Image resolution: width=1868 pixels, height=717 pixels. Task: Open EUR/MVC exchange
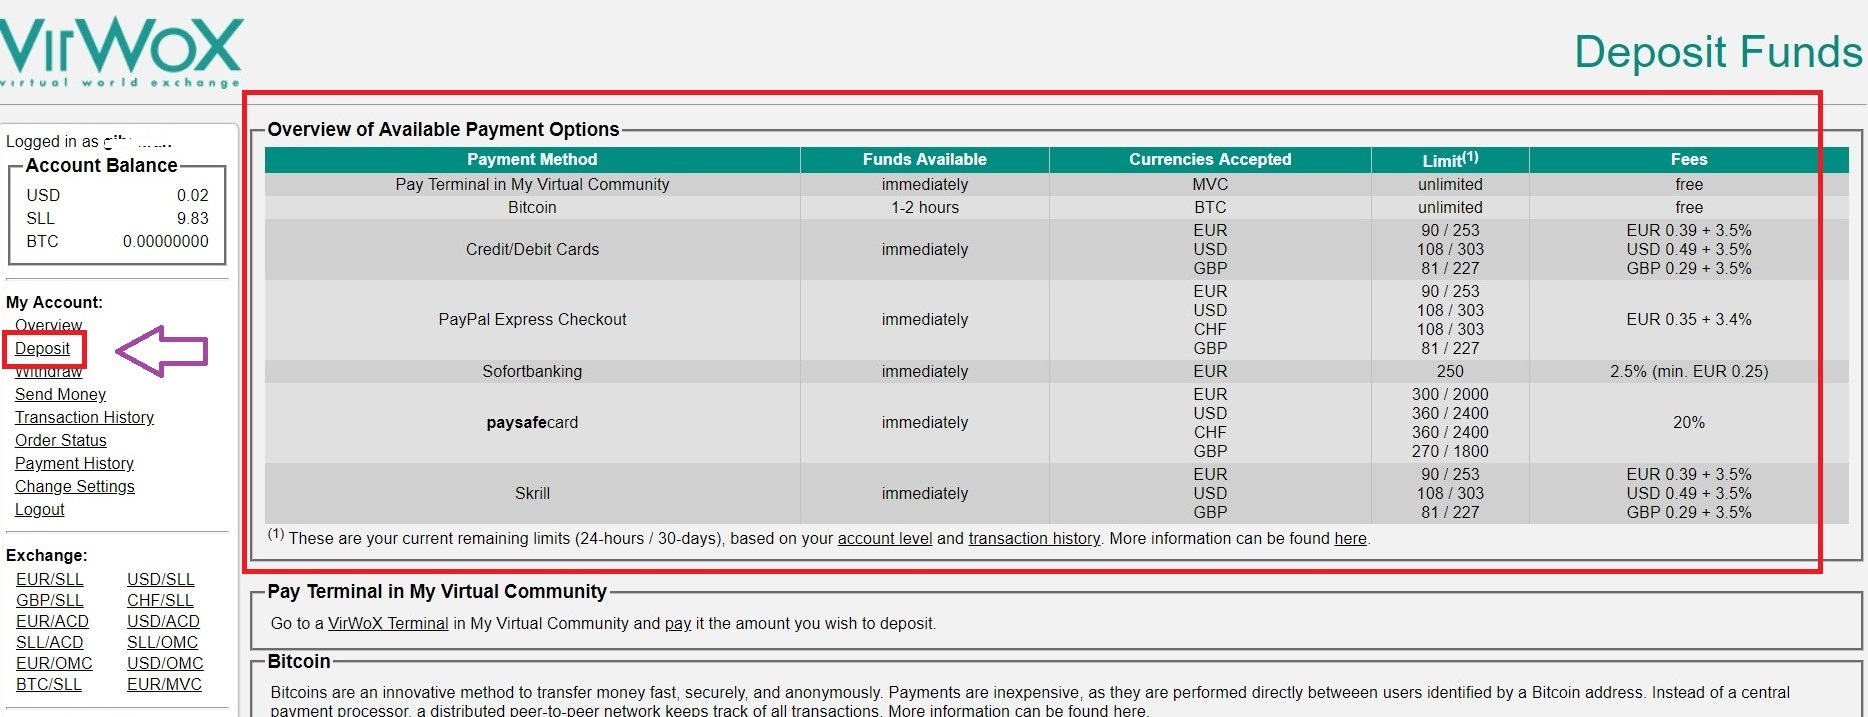tap(164, 684)
